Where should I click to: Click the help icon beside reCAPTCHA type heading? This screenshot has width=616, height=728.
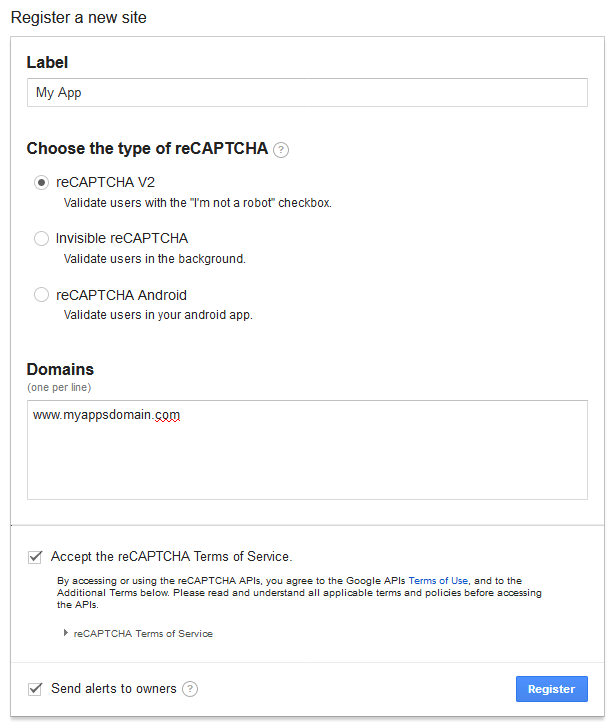click(281, 150)
